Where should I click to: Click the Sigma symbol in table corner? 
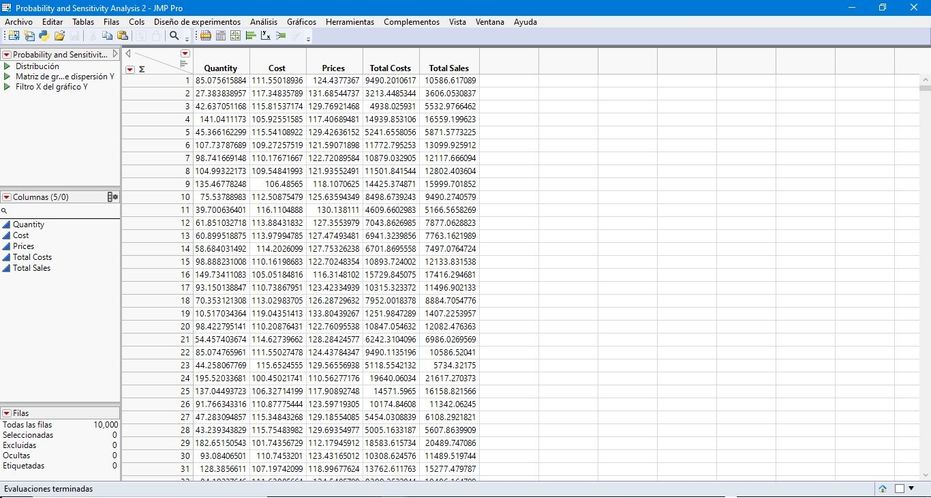coord(142,69)
